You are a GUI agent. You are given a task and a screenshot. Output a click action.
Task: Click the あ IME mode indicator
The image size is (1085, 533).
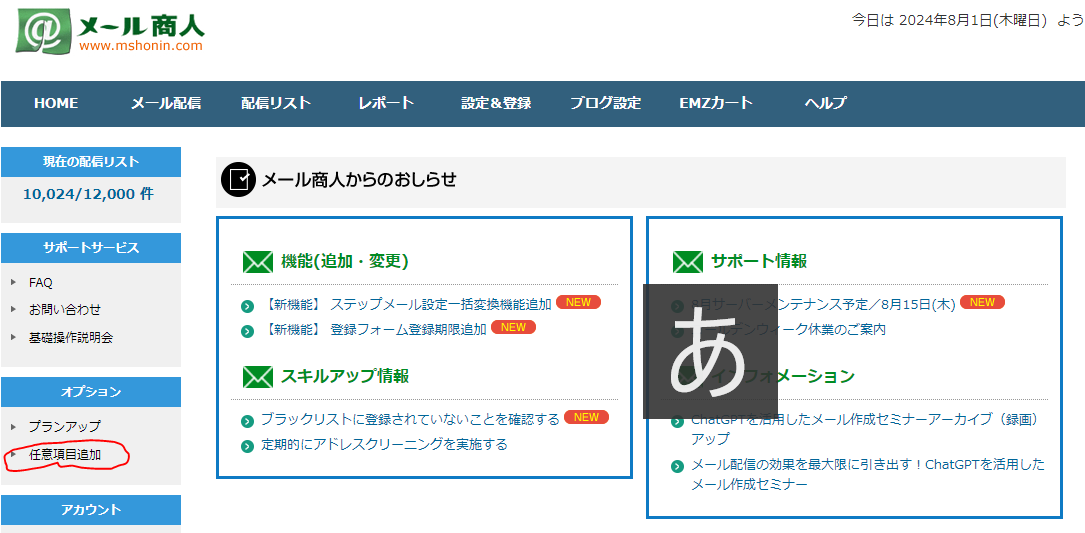click(x=710, y=352)
